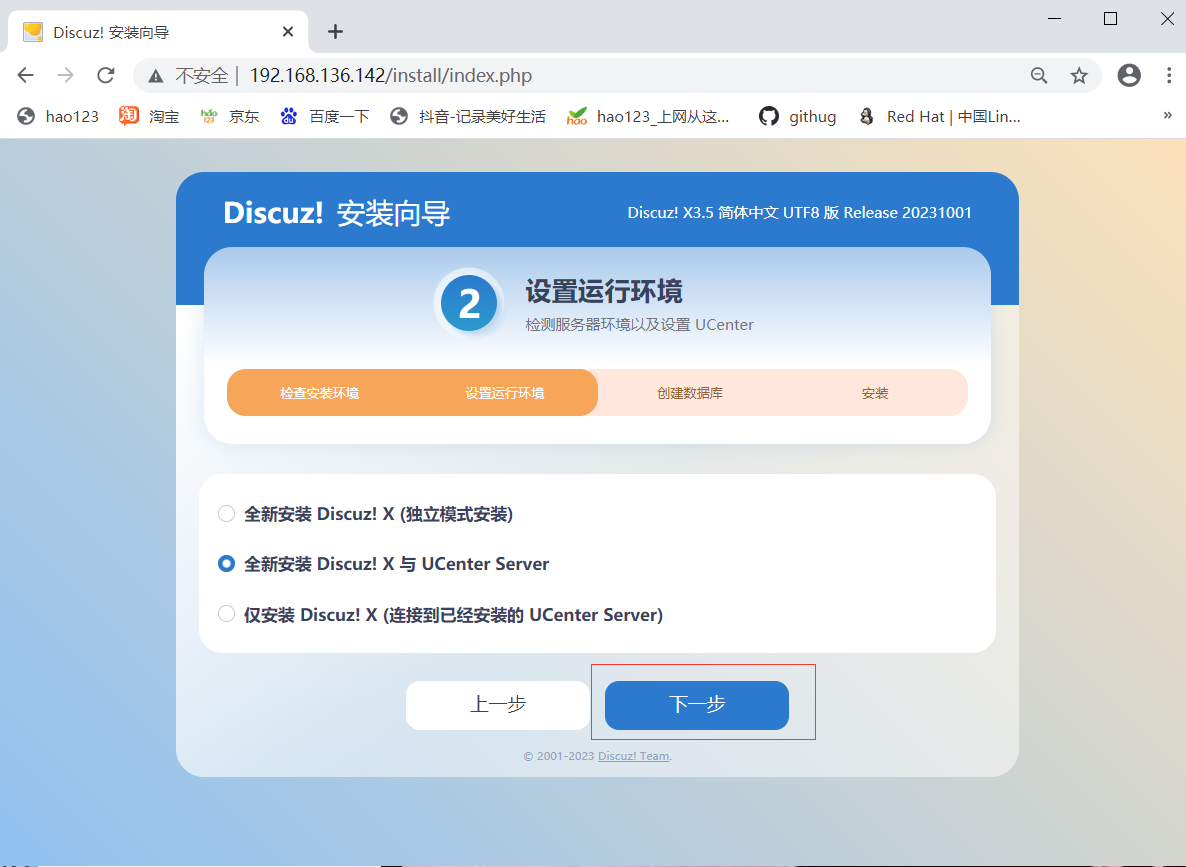Image resolution: width=1186 pixels, height=867 pixels.
Task: Click the 检测服务器环境以及设置 UCenter subtitle
Action: pos(639,325)
